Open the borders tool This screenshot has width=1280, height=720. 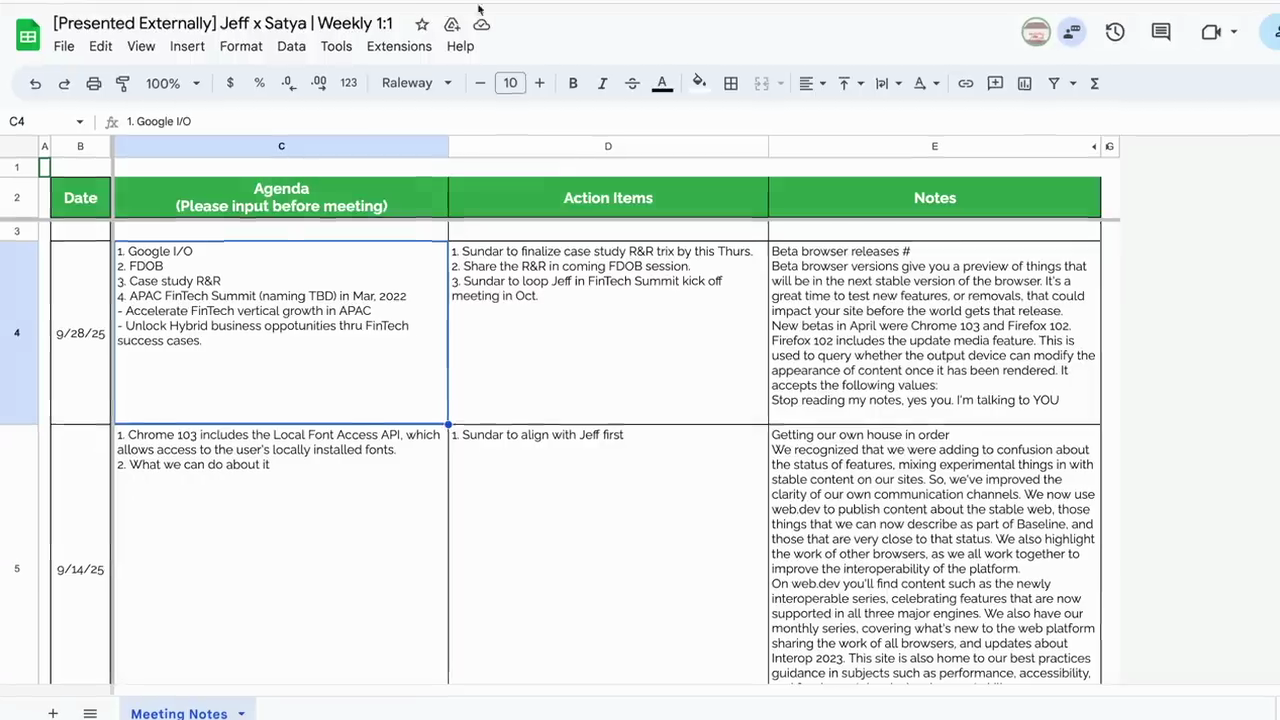[x=731, y=83]
